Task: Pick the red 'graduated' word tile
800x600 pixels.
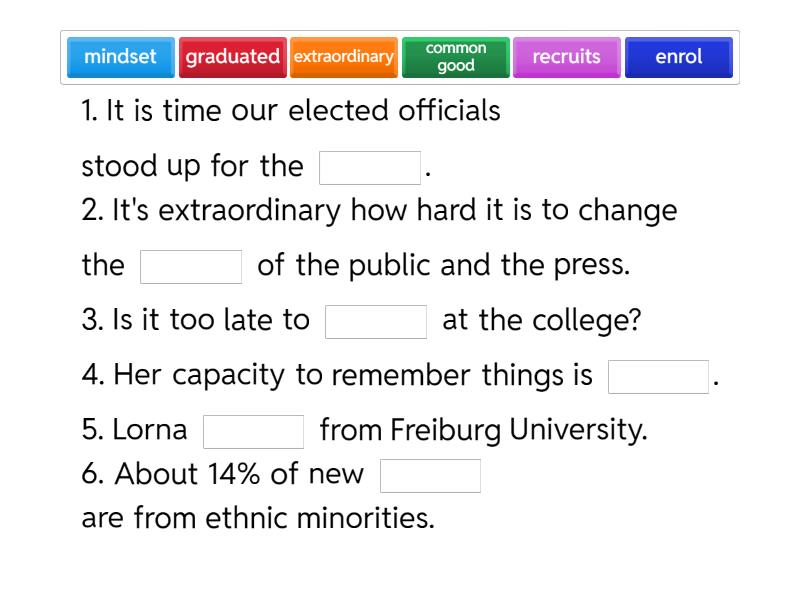Action: point(232,57)
